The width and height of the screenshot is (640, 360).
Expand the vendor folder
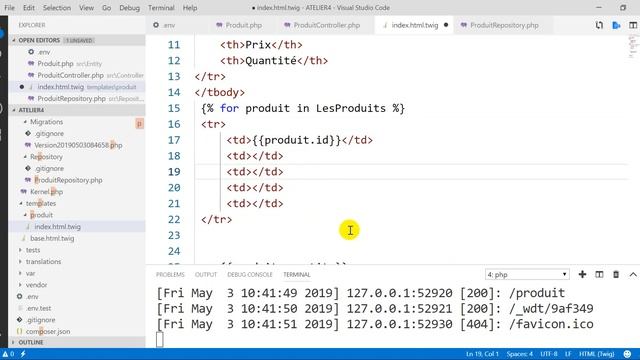coord(36,285)
